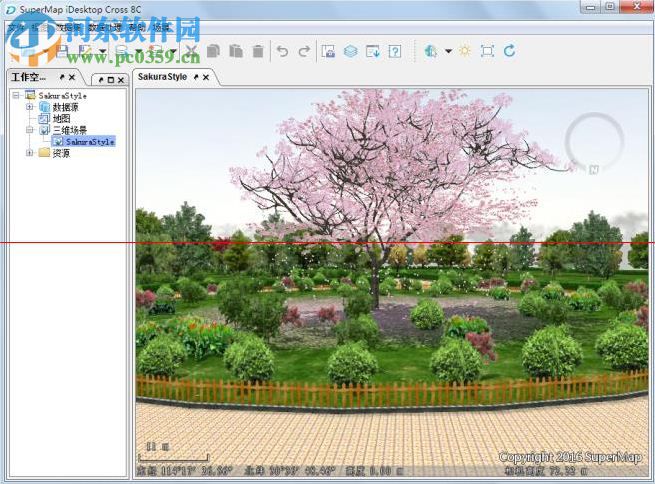Image resolution: width=655 pixels, height=484 pixels.
Task: Open the 帮助 menu
Action: pyautogui.click(x=137, y=28)
